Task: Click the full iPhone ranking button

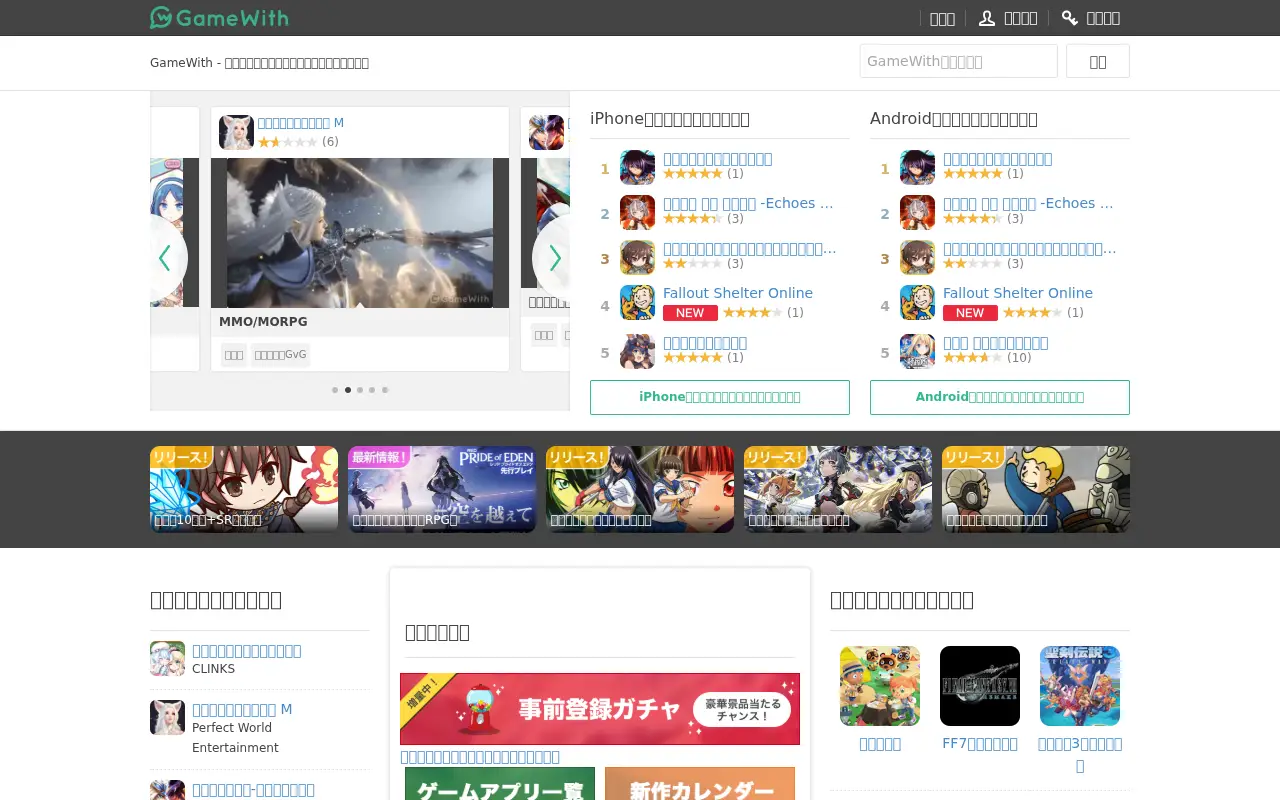Action: tap(720, 397)
